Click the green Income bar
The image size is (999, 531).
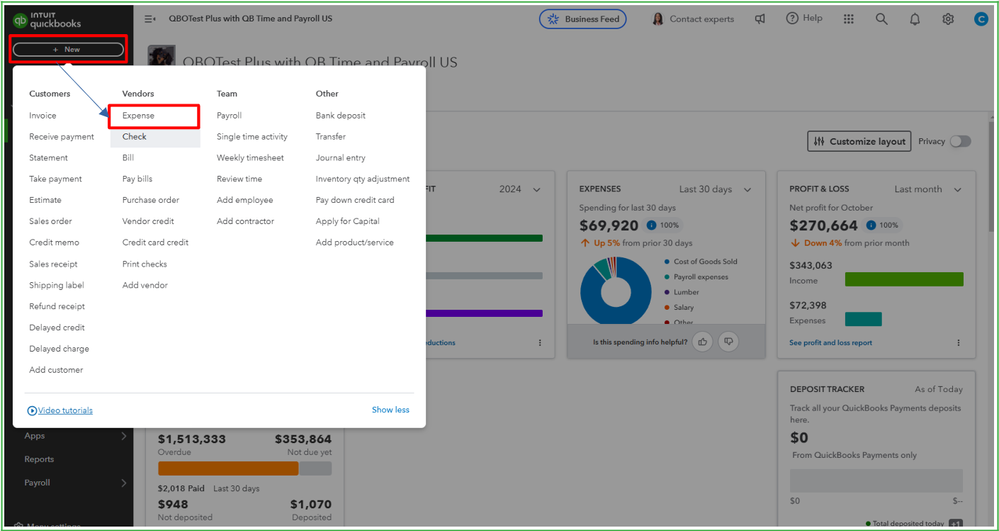click(904, 279)
